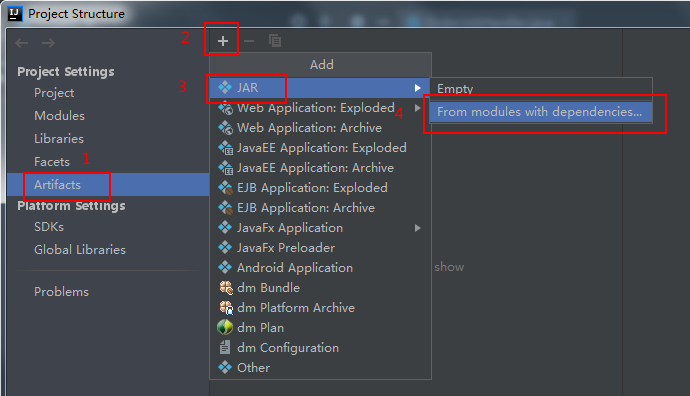
Task: Click the JavaEE Application: Exploded icon
Action: (225, 148)
